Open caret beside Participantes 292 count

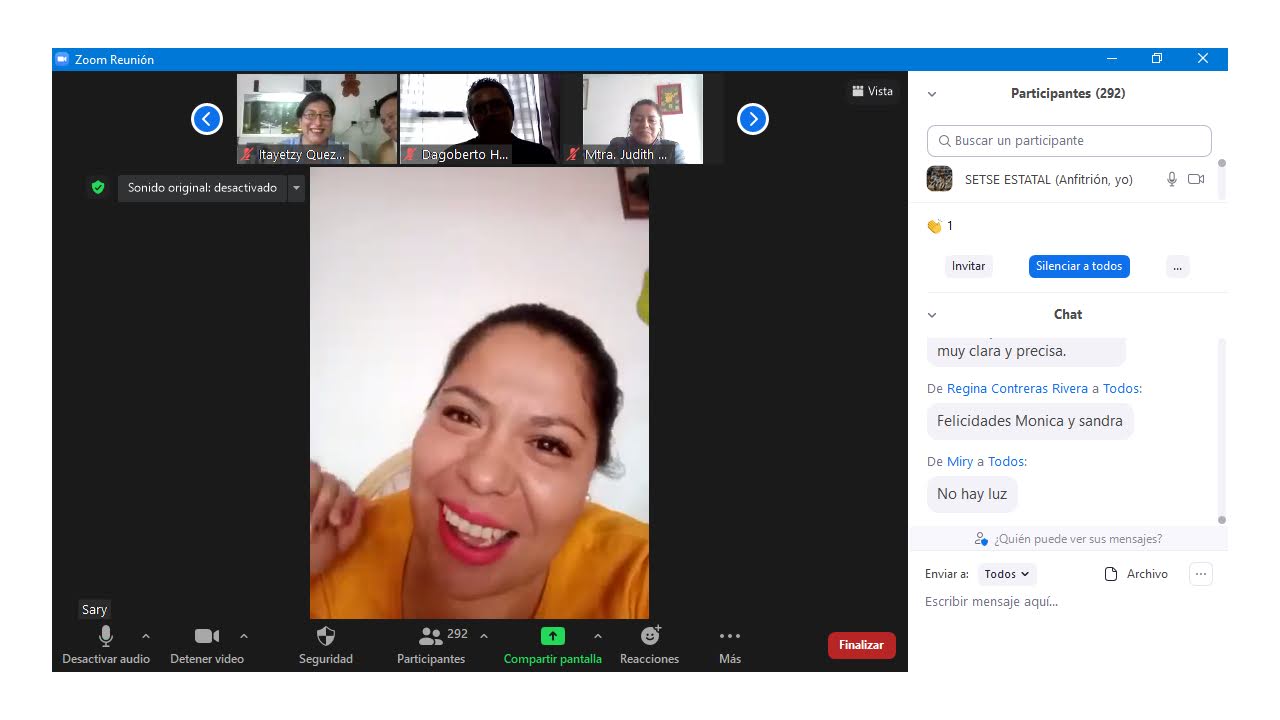pos(484,636)
